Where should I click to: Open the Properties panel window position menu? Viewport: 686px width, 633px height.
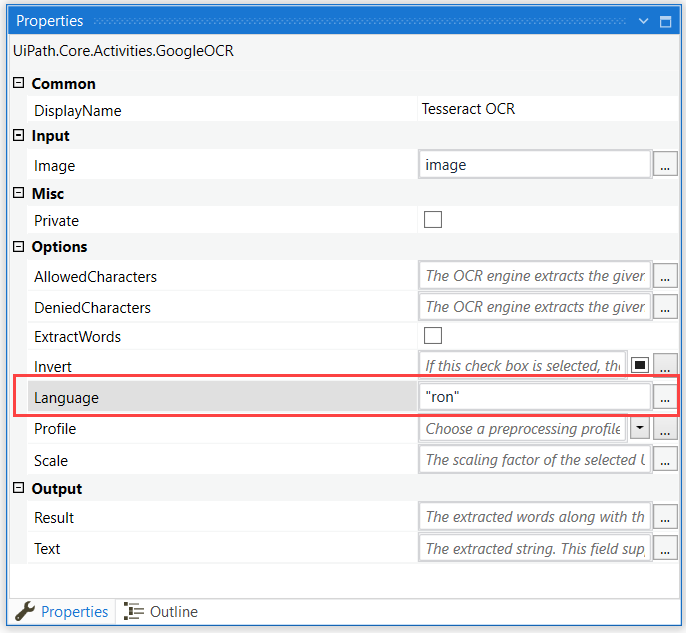coord(644,21)
